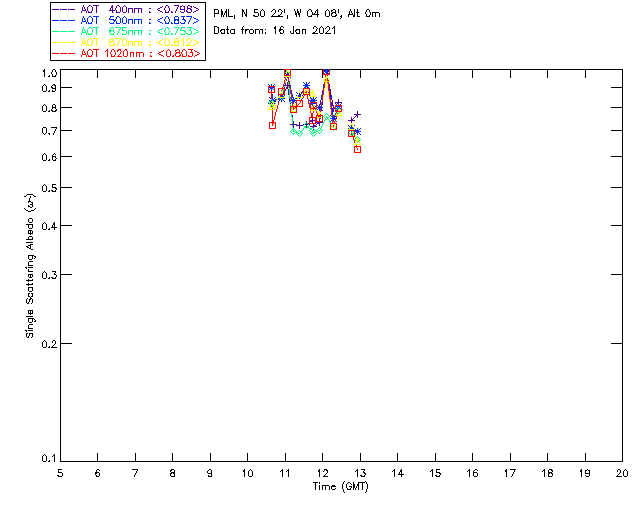This screenshot has height=512, width=640.
Task: Click the x-axis tick label 14
Action: [398, 473]
